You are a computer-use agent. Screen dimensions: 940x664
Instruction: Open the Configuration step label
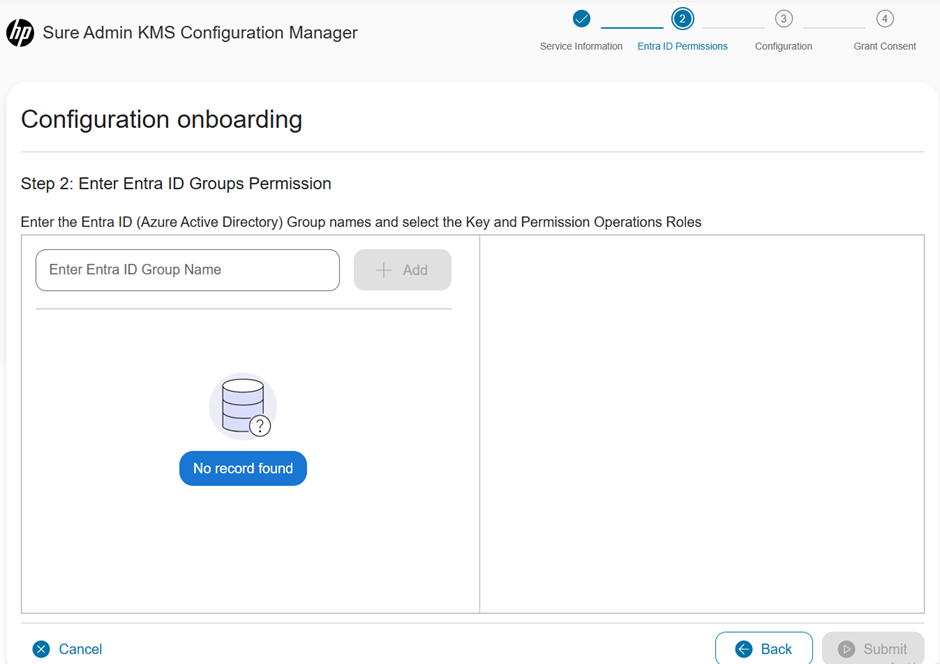[x=783, y=46]
